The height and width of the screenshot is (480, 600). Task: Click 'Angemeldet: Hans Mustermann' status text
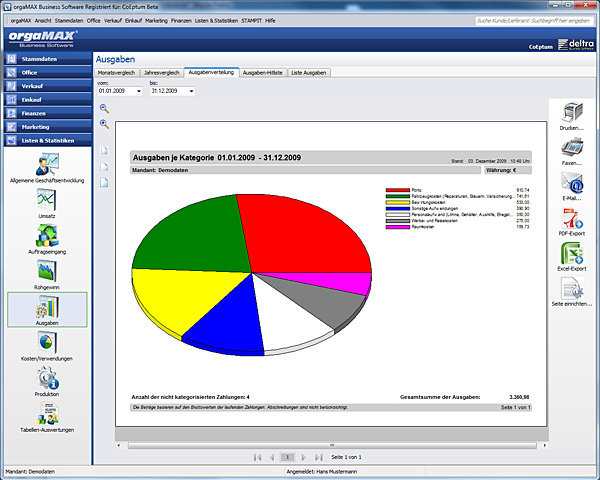(322, 472)
